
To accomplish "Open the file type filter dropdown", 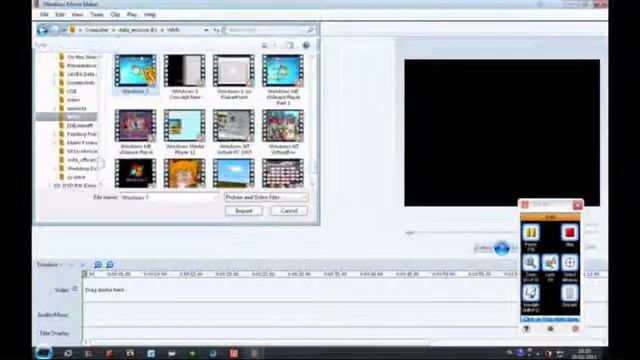I will tap(304, 197).
